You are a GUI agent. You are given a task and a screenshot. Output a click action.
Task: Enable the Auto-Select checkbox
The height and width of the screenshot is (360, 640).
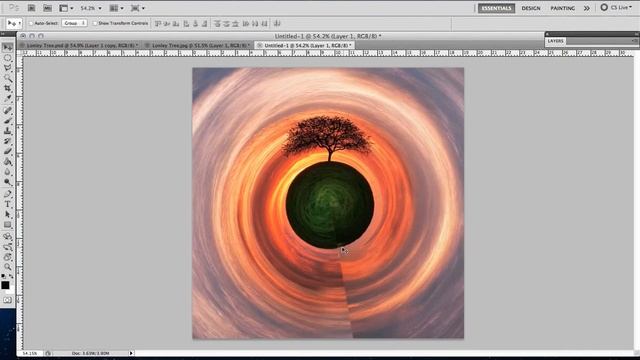pos(31,23)
